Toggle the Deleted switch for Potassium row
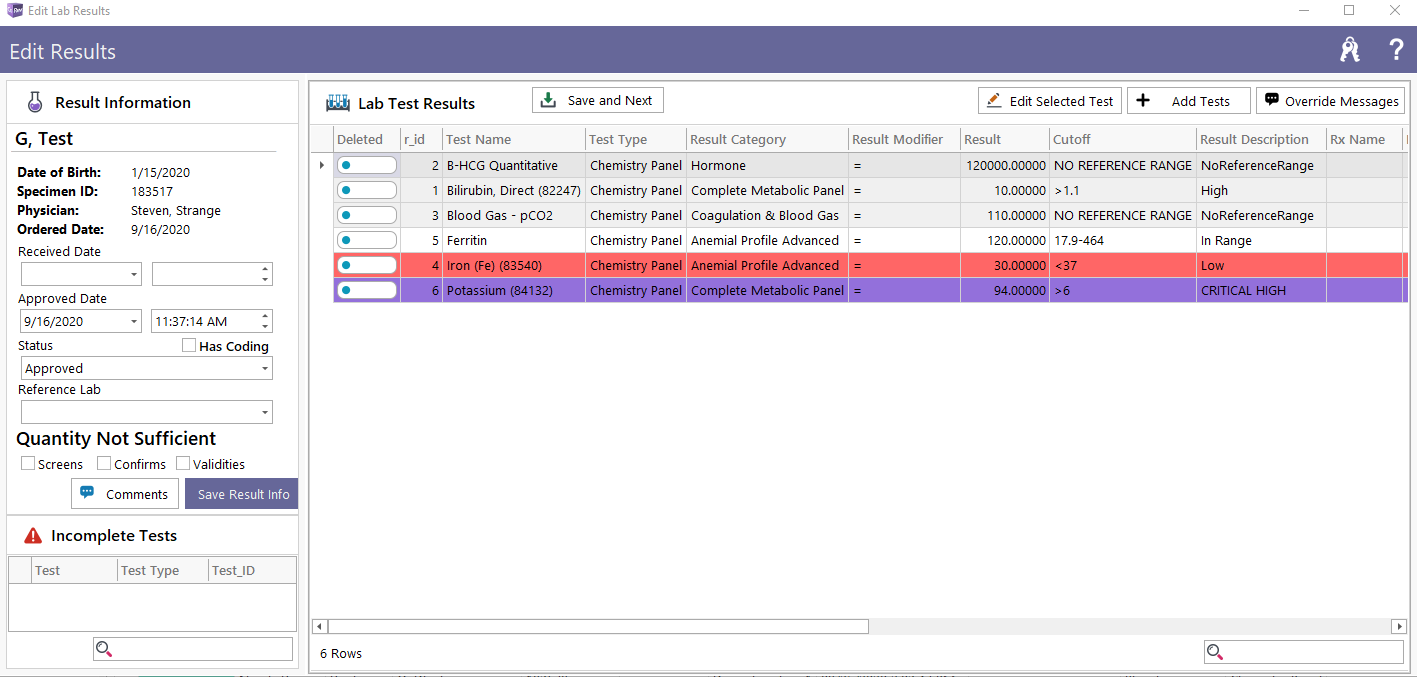The height and width of the screenshot is (677, 1417). click(366, 290)
